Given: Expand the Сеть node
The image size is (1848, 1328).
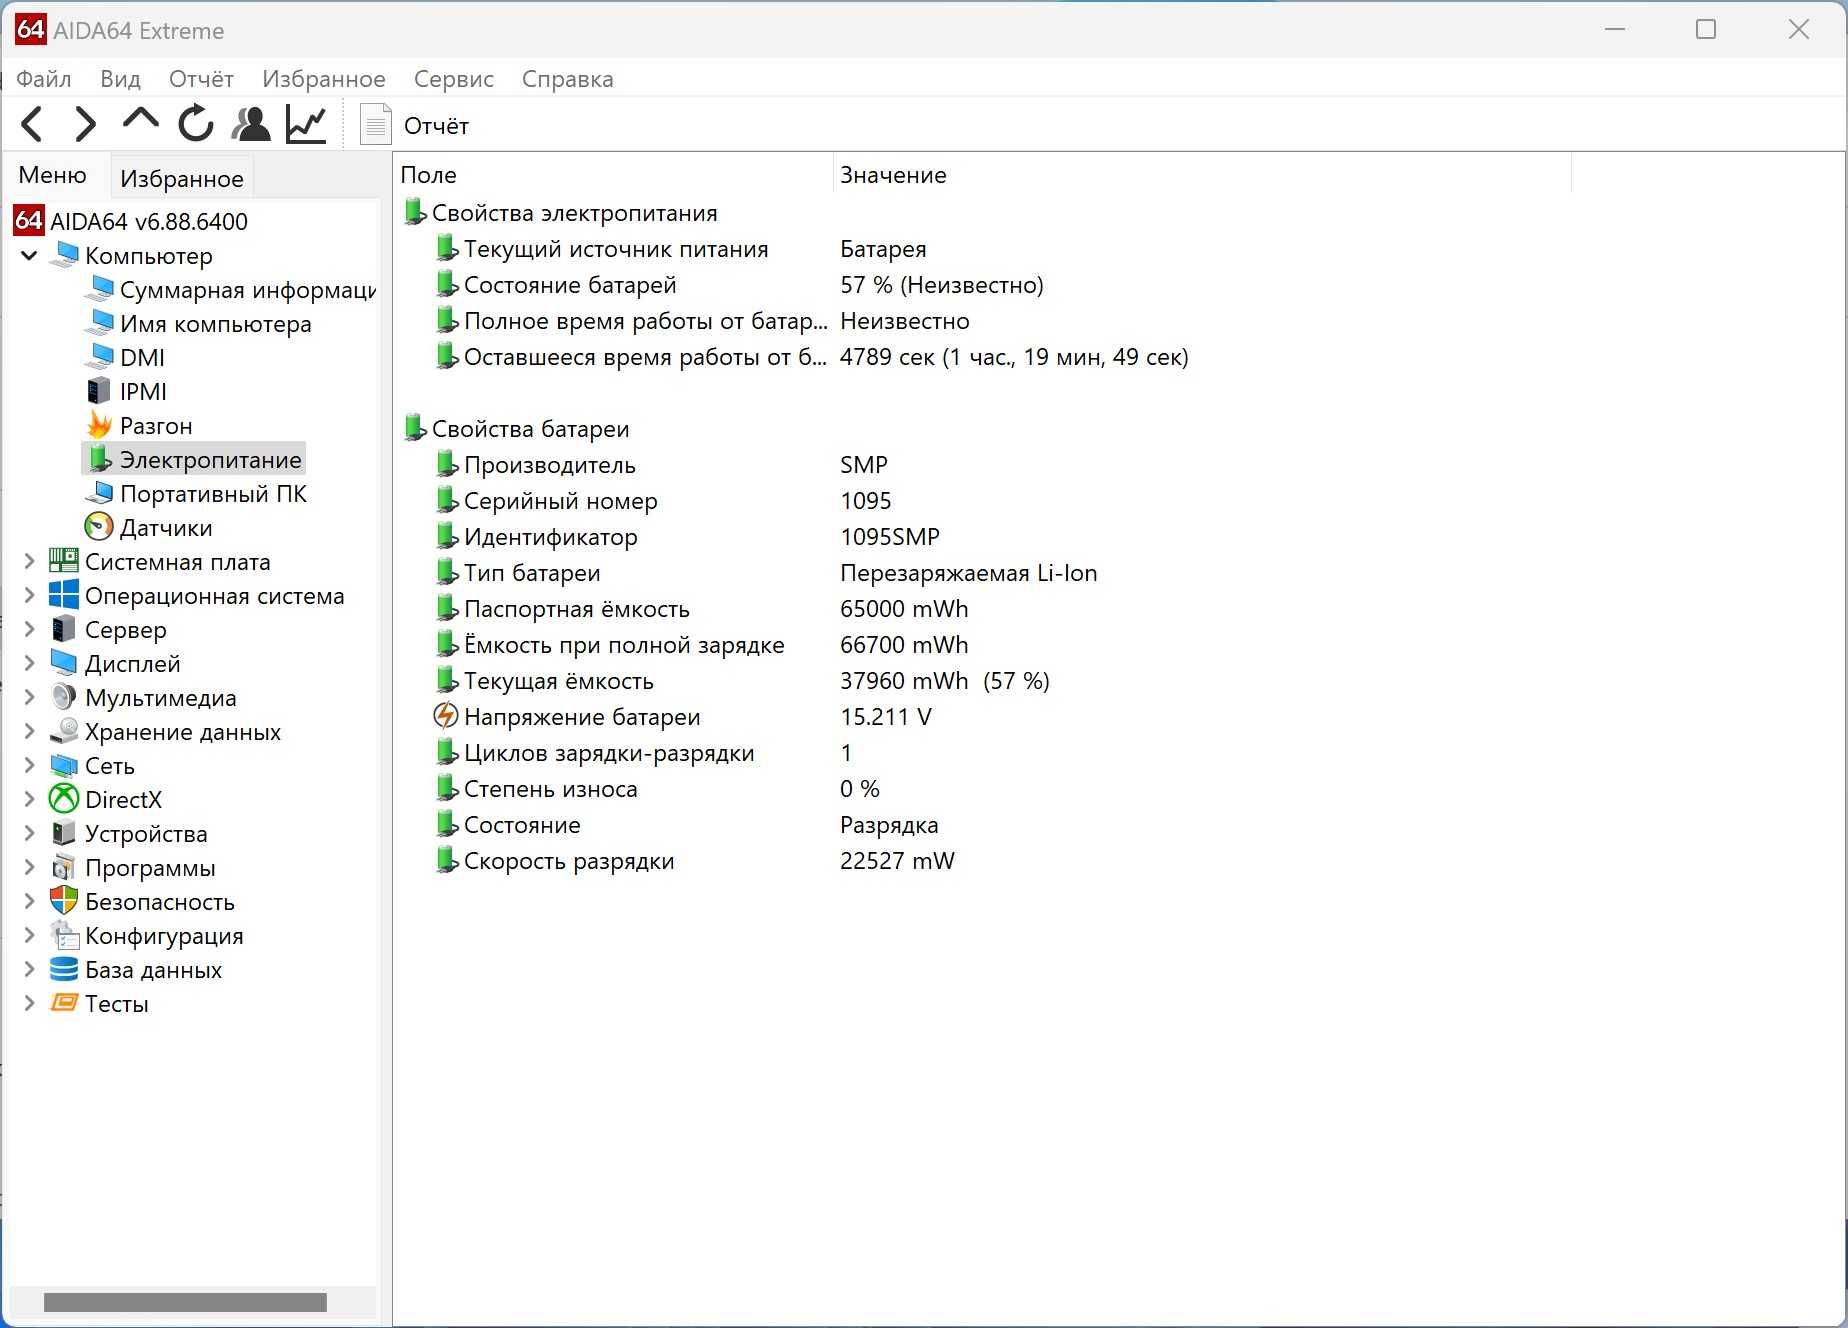Looking at the screenshot, I should coord(29,765).
